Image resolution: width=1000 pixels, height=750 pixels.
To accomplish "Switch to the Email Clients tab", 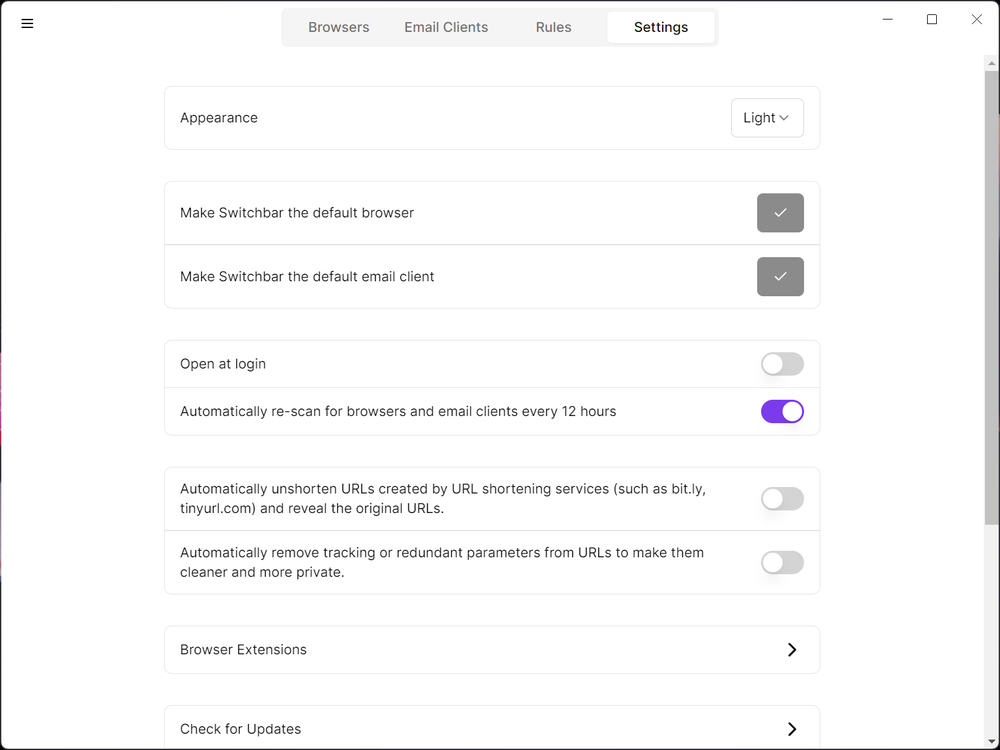I will click(x=446, y=27).
